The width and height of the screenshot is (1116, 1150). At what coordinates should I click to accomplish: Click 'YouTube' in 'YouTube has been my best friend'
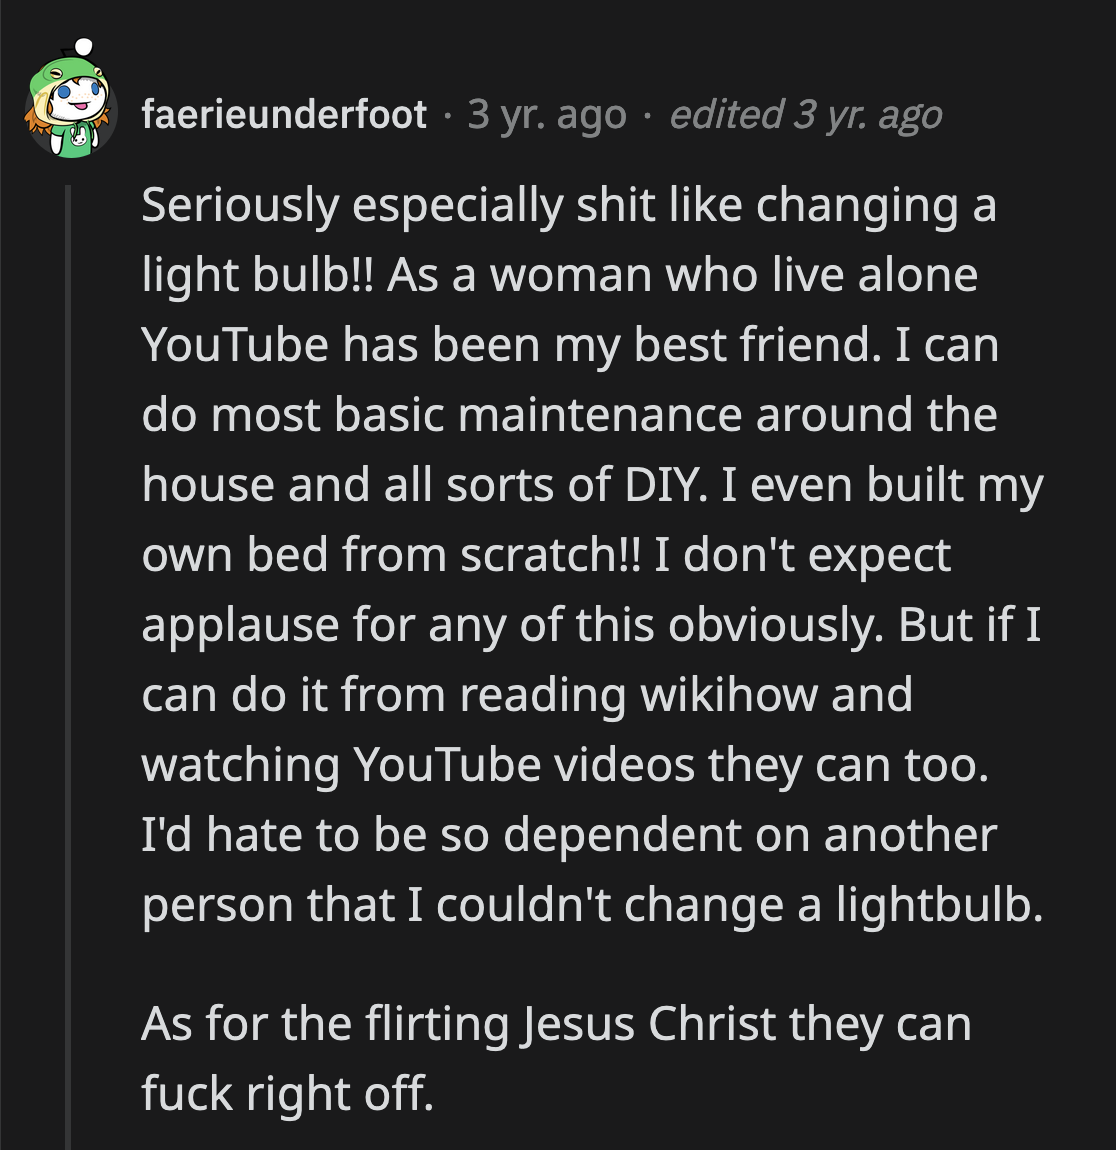(x=235, y=345)
